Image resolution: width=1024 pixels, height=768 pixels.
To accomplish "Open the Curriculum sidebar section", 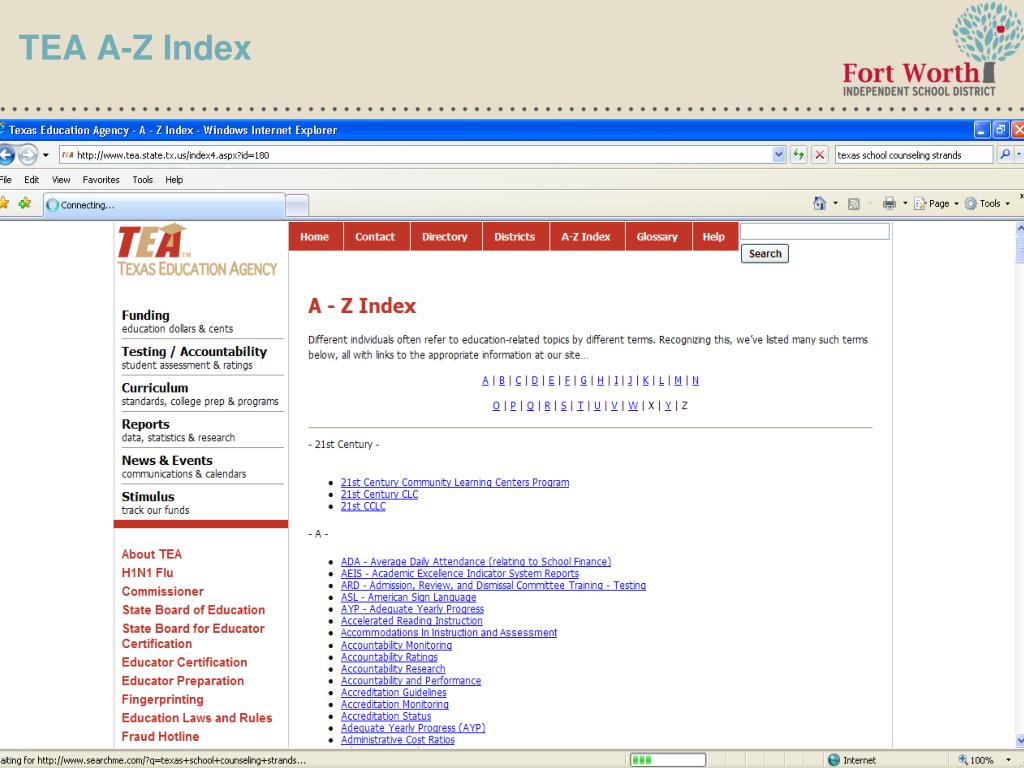I will (x=200, y=394).
